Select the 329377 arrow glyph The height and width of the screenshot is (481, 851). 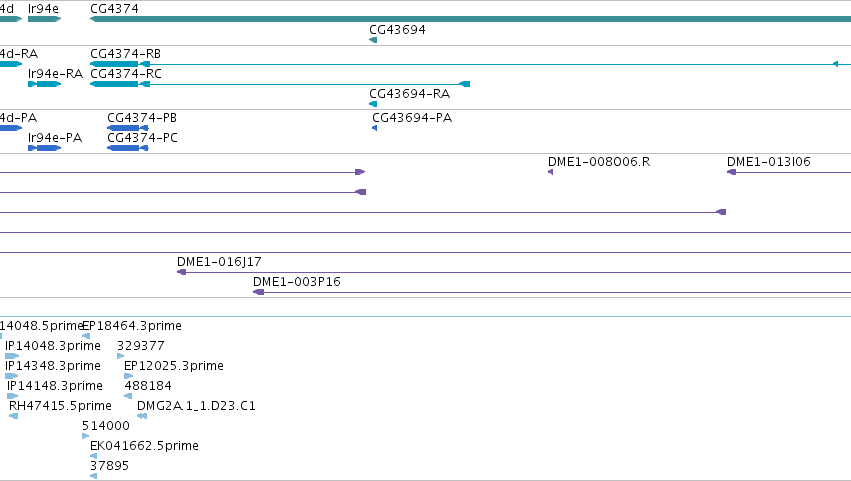click(x=120, y=356)
